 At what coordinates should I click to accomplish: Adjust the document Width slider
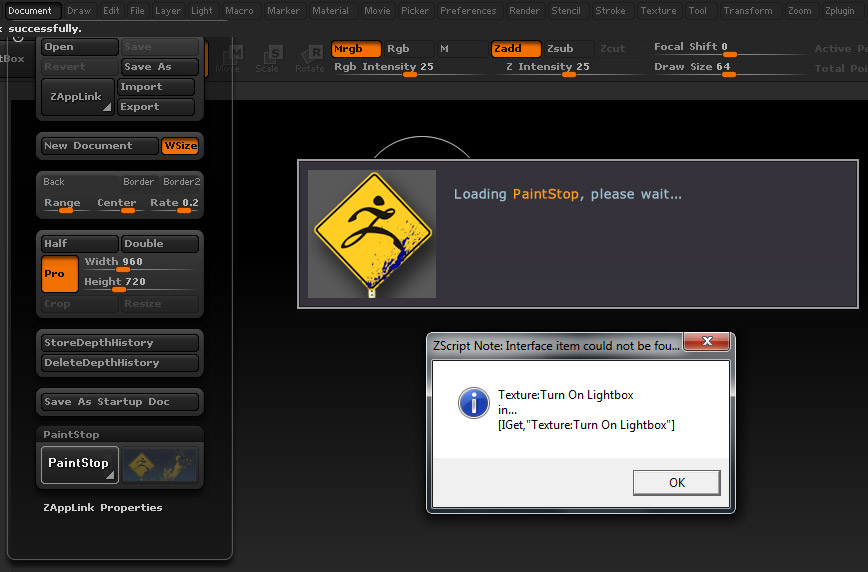[x=141, y=264]
